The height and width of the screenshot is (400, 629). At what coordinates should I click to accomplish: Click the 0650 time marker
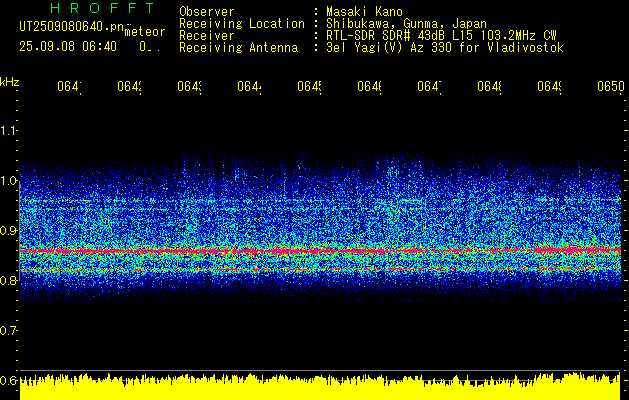(x=611, y=86)
